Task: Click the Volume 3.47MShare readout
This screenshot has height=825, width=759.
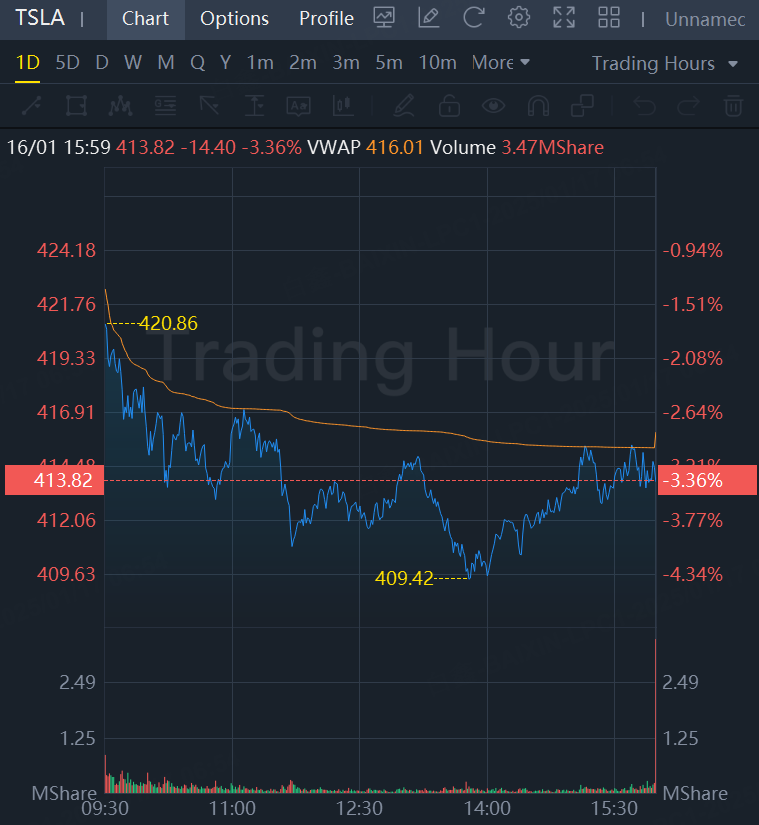Action: (x=517, y=147)
